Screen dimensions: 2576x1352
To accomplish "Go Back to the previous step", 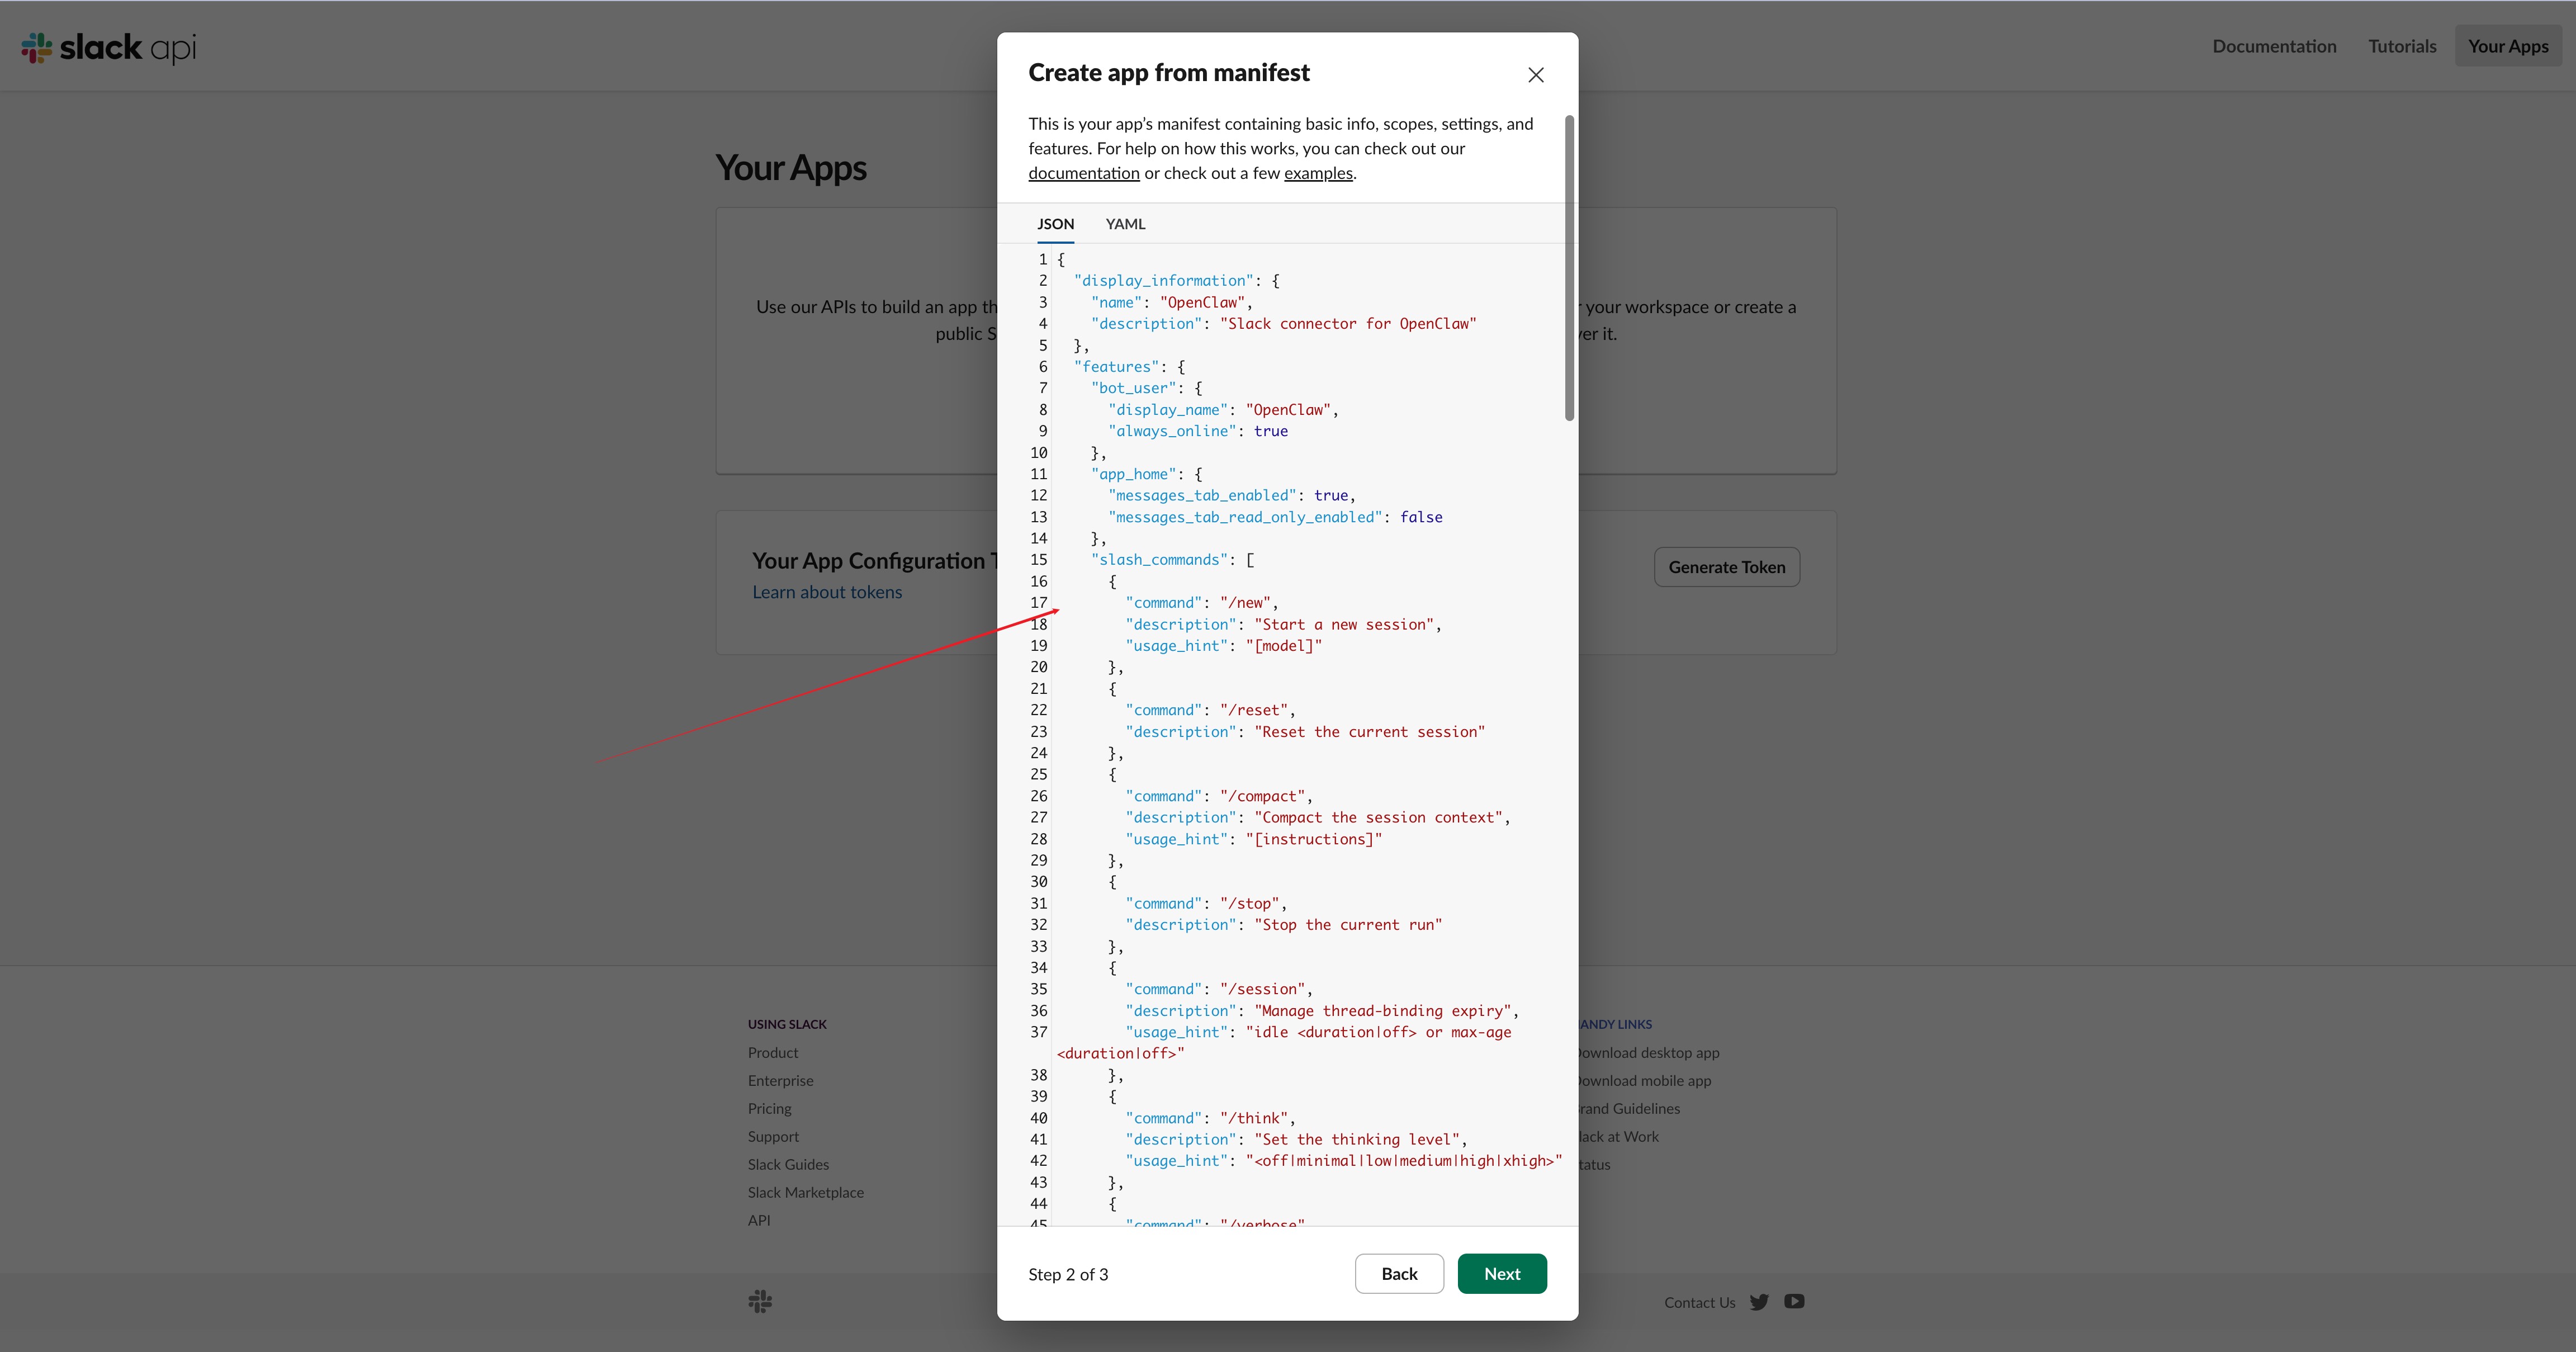I will [1399, 1273].
